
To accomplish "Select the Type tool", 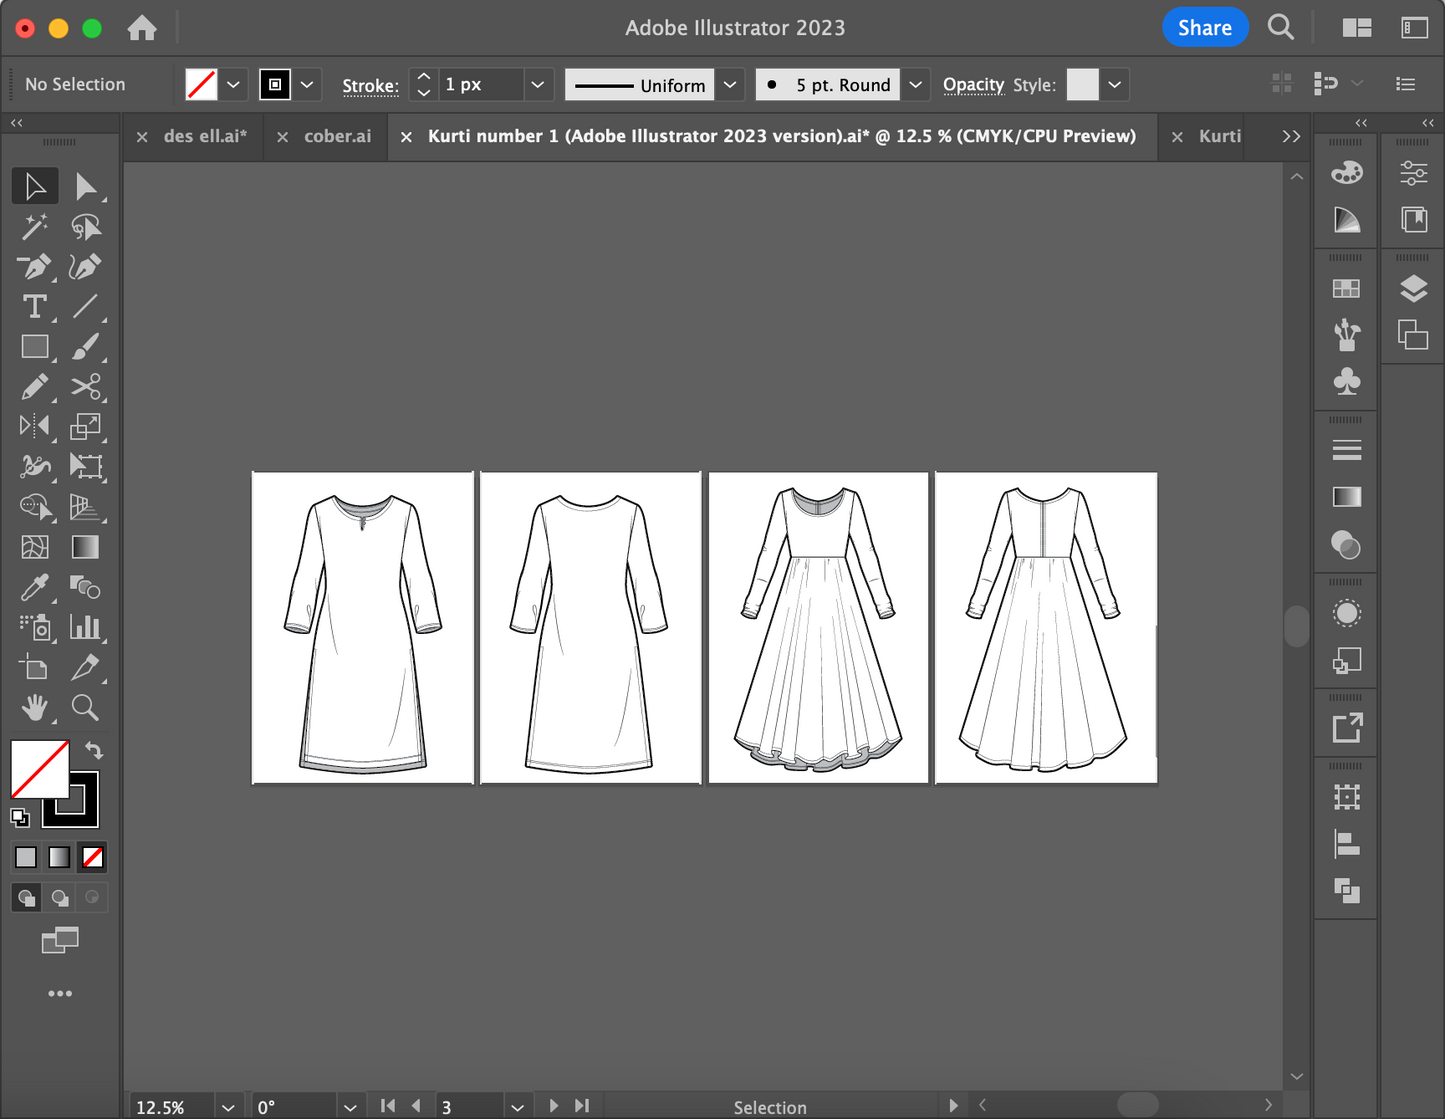I will pos(35,307).
